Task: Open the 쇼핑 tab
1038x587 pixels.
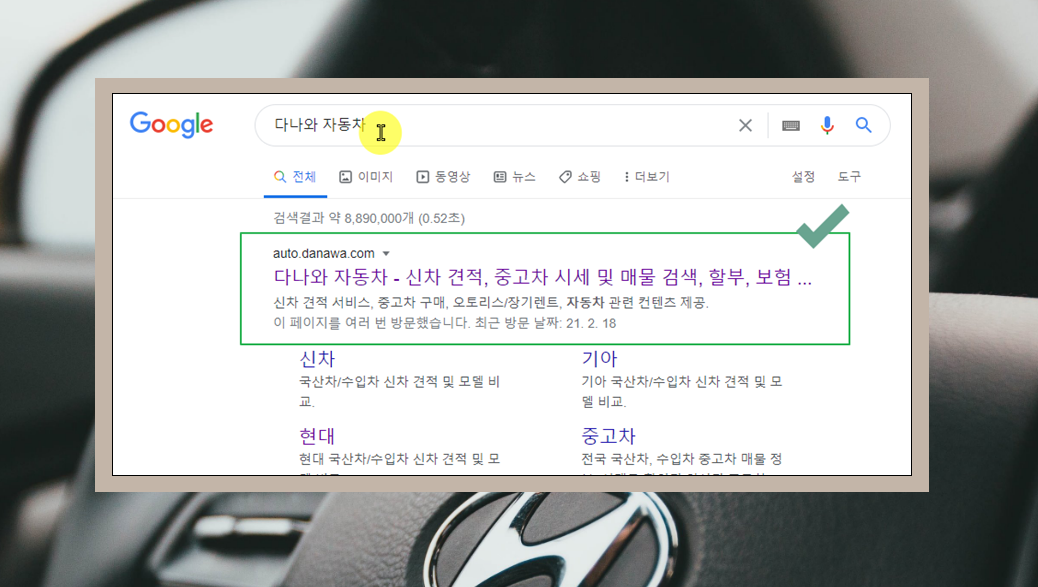Action: 580,177
